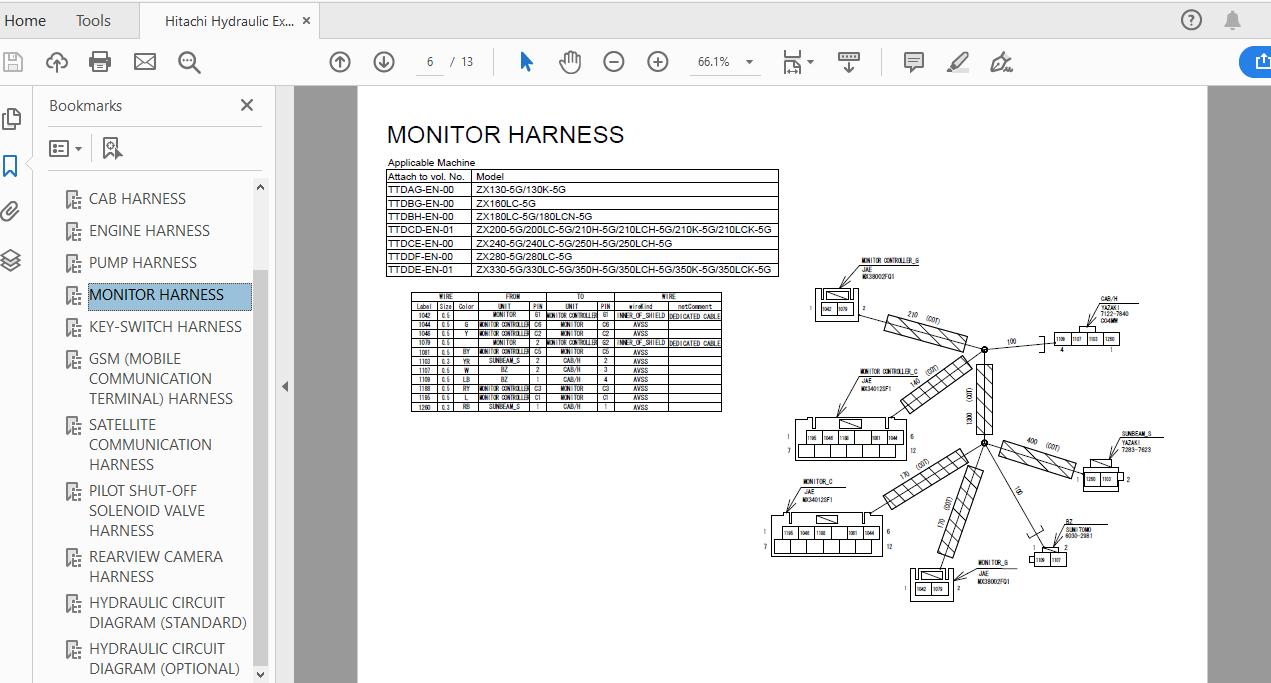Open the notifications bell
Image resolution: width=1271 pixels, height=683 pixels.
tap(1232, 20)
